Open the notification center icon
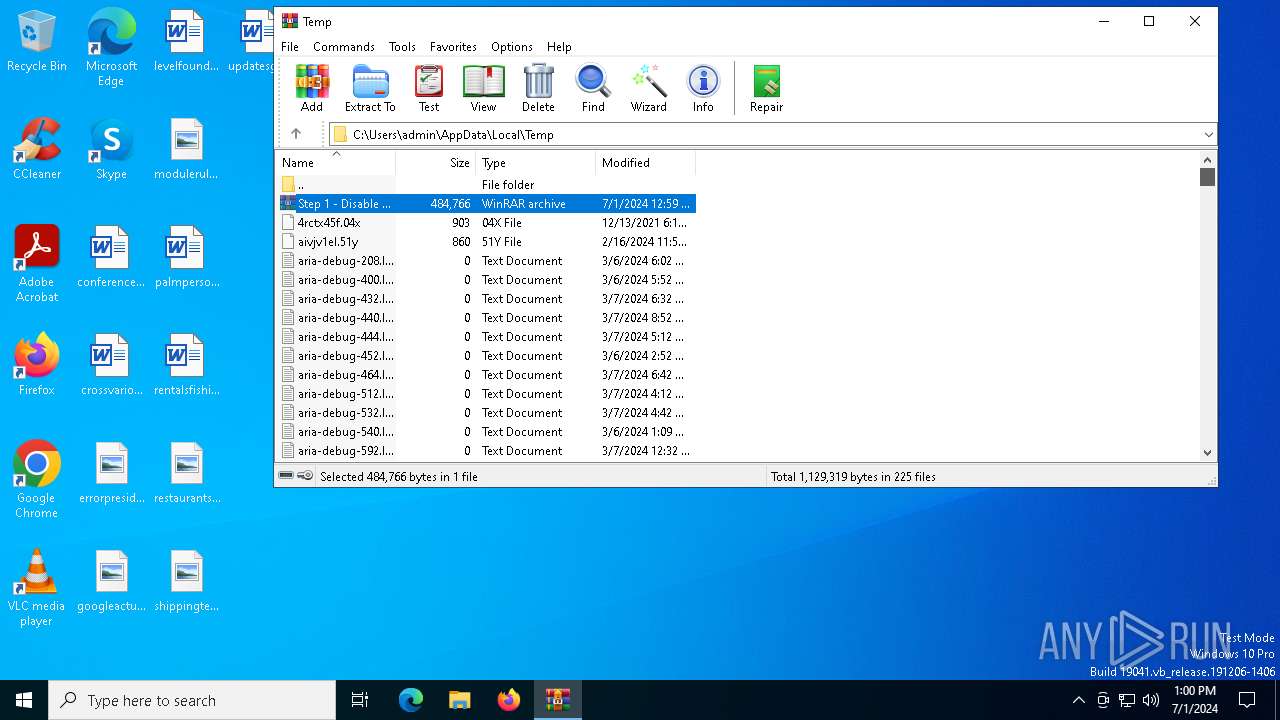The image size is (1280, 720). (x=1247, y=700)
